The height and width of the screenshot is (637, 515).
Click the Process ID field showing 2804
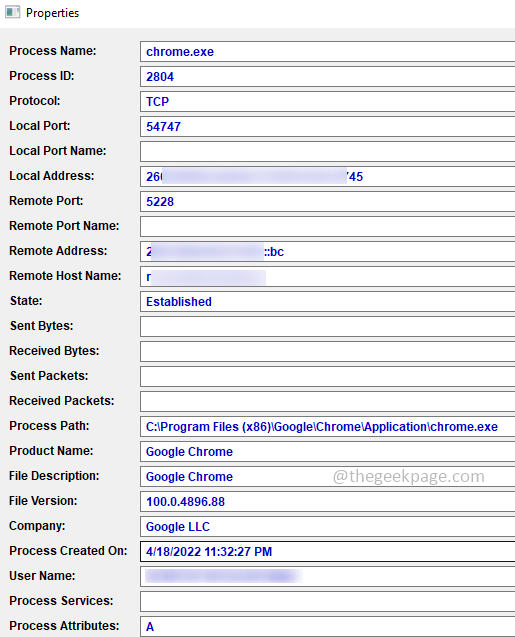[327, 77]
